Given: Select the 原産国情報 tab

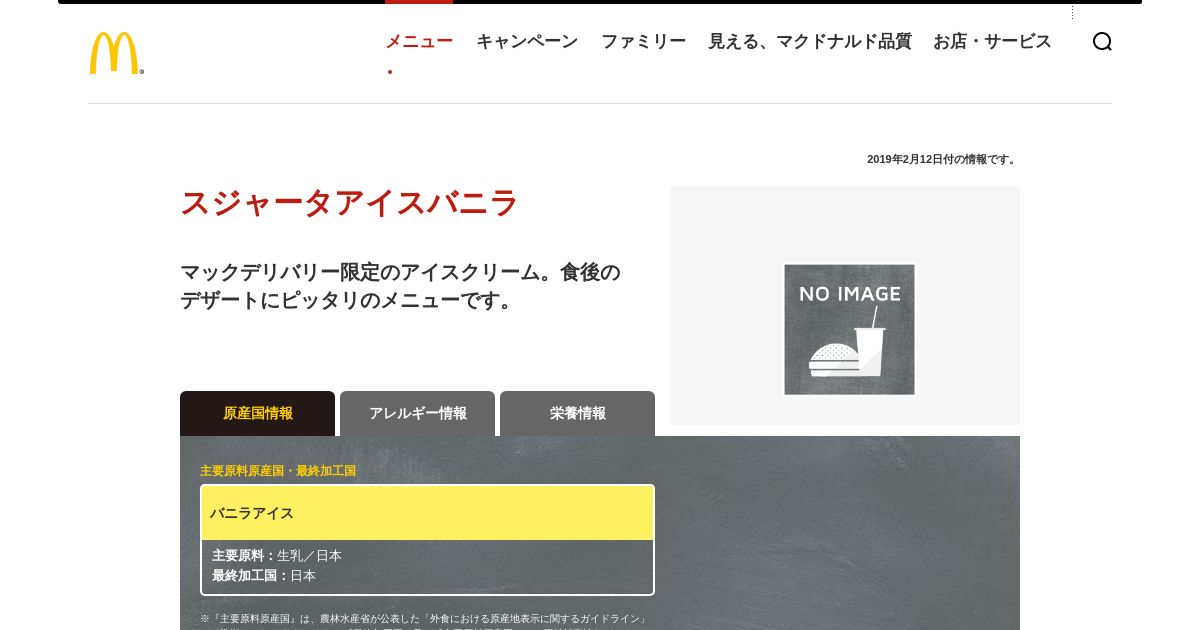Looking at the screenshot, I should (257, 413).
